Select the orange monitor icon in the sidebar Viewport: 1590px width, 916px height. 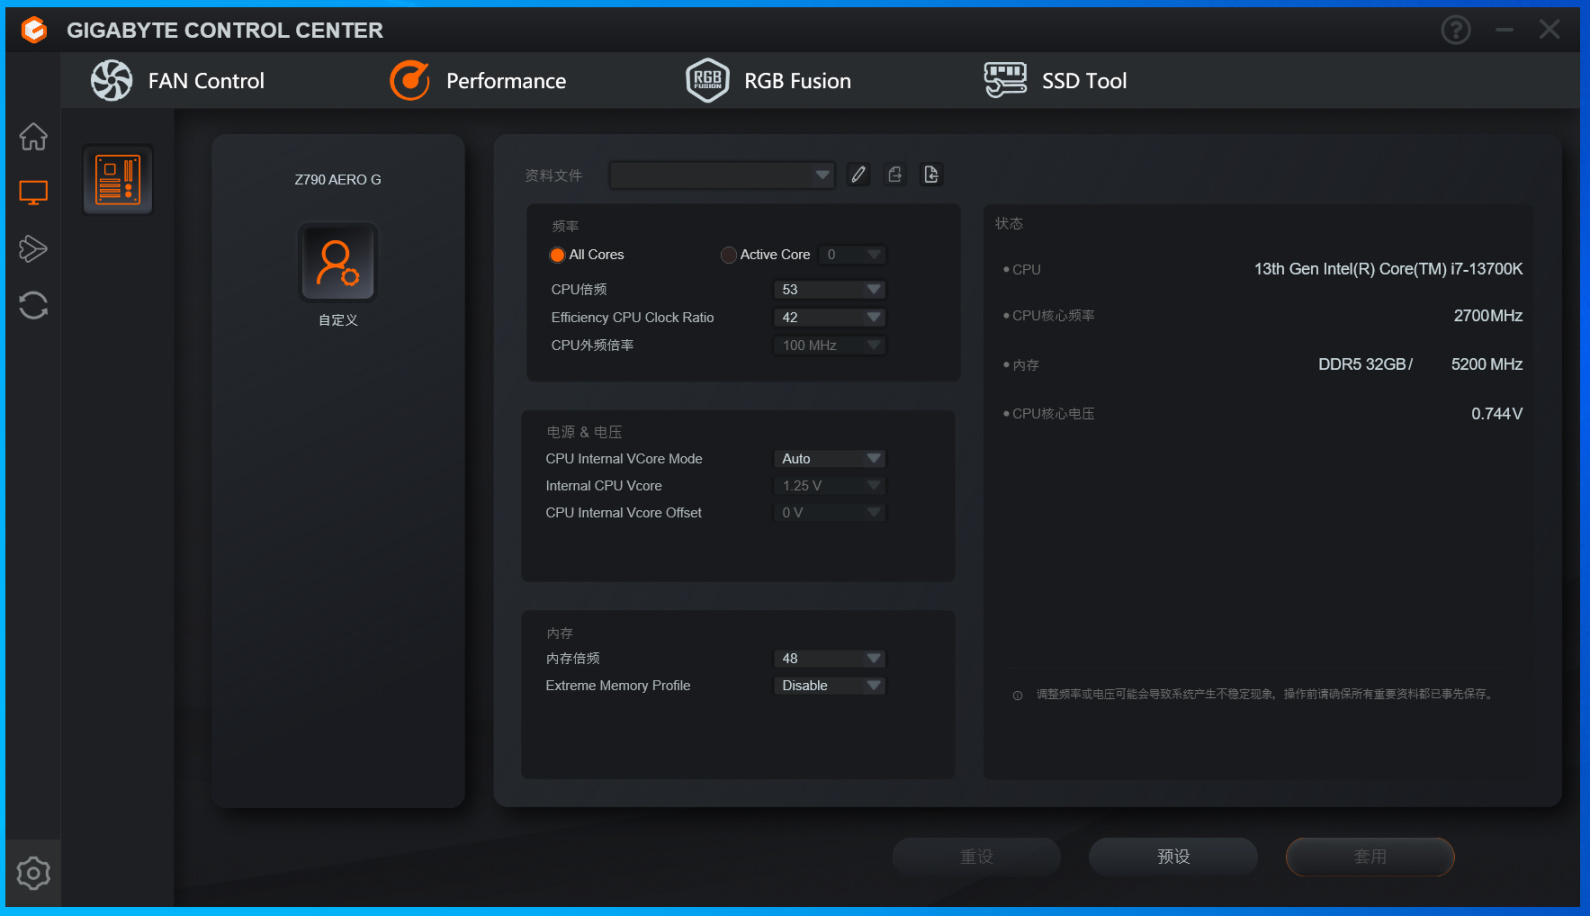33,192
